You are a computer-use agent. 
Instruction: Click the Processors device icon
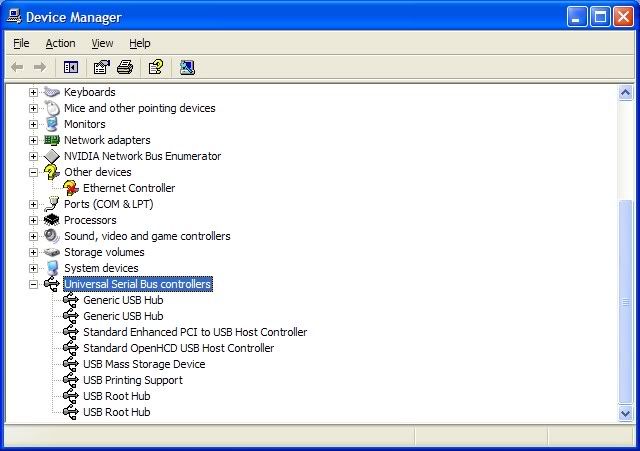[52, 220]
